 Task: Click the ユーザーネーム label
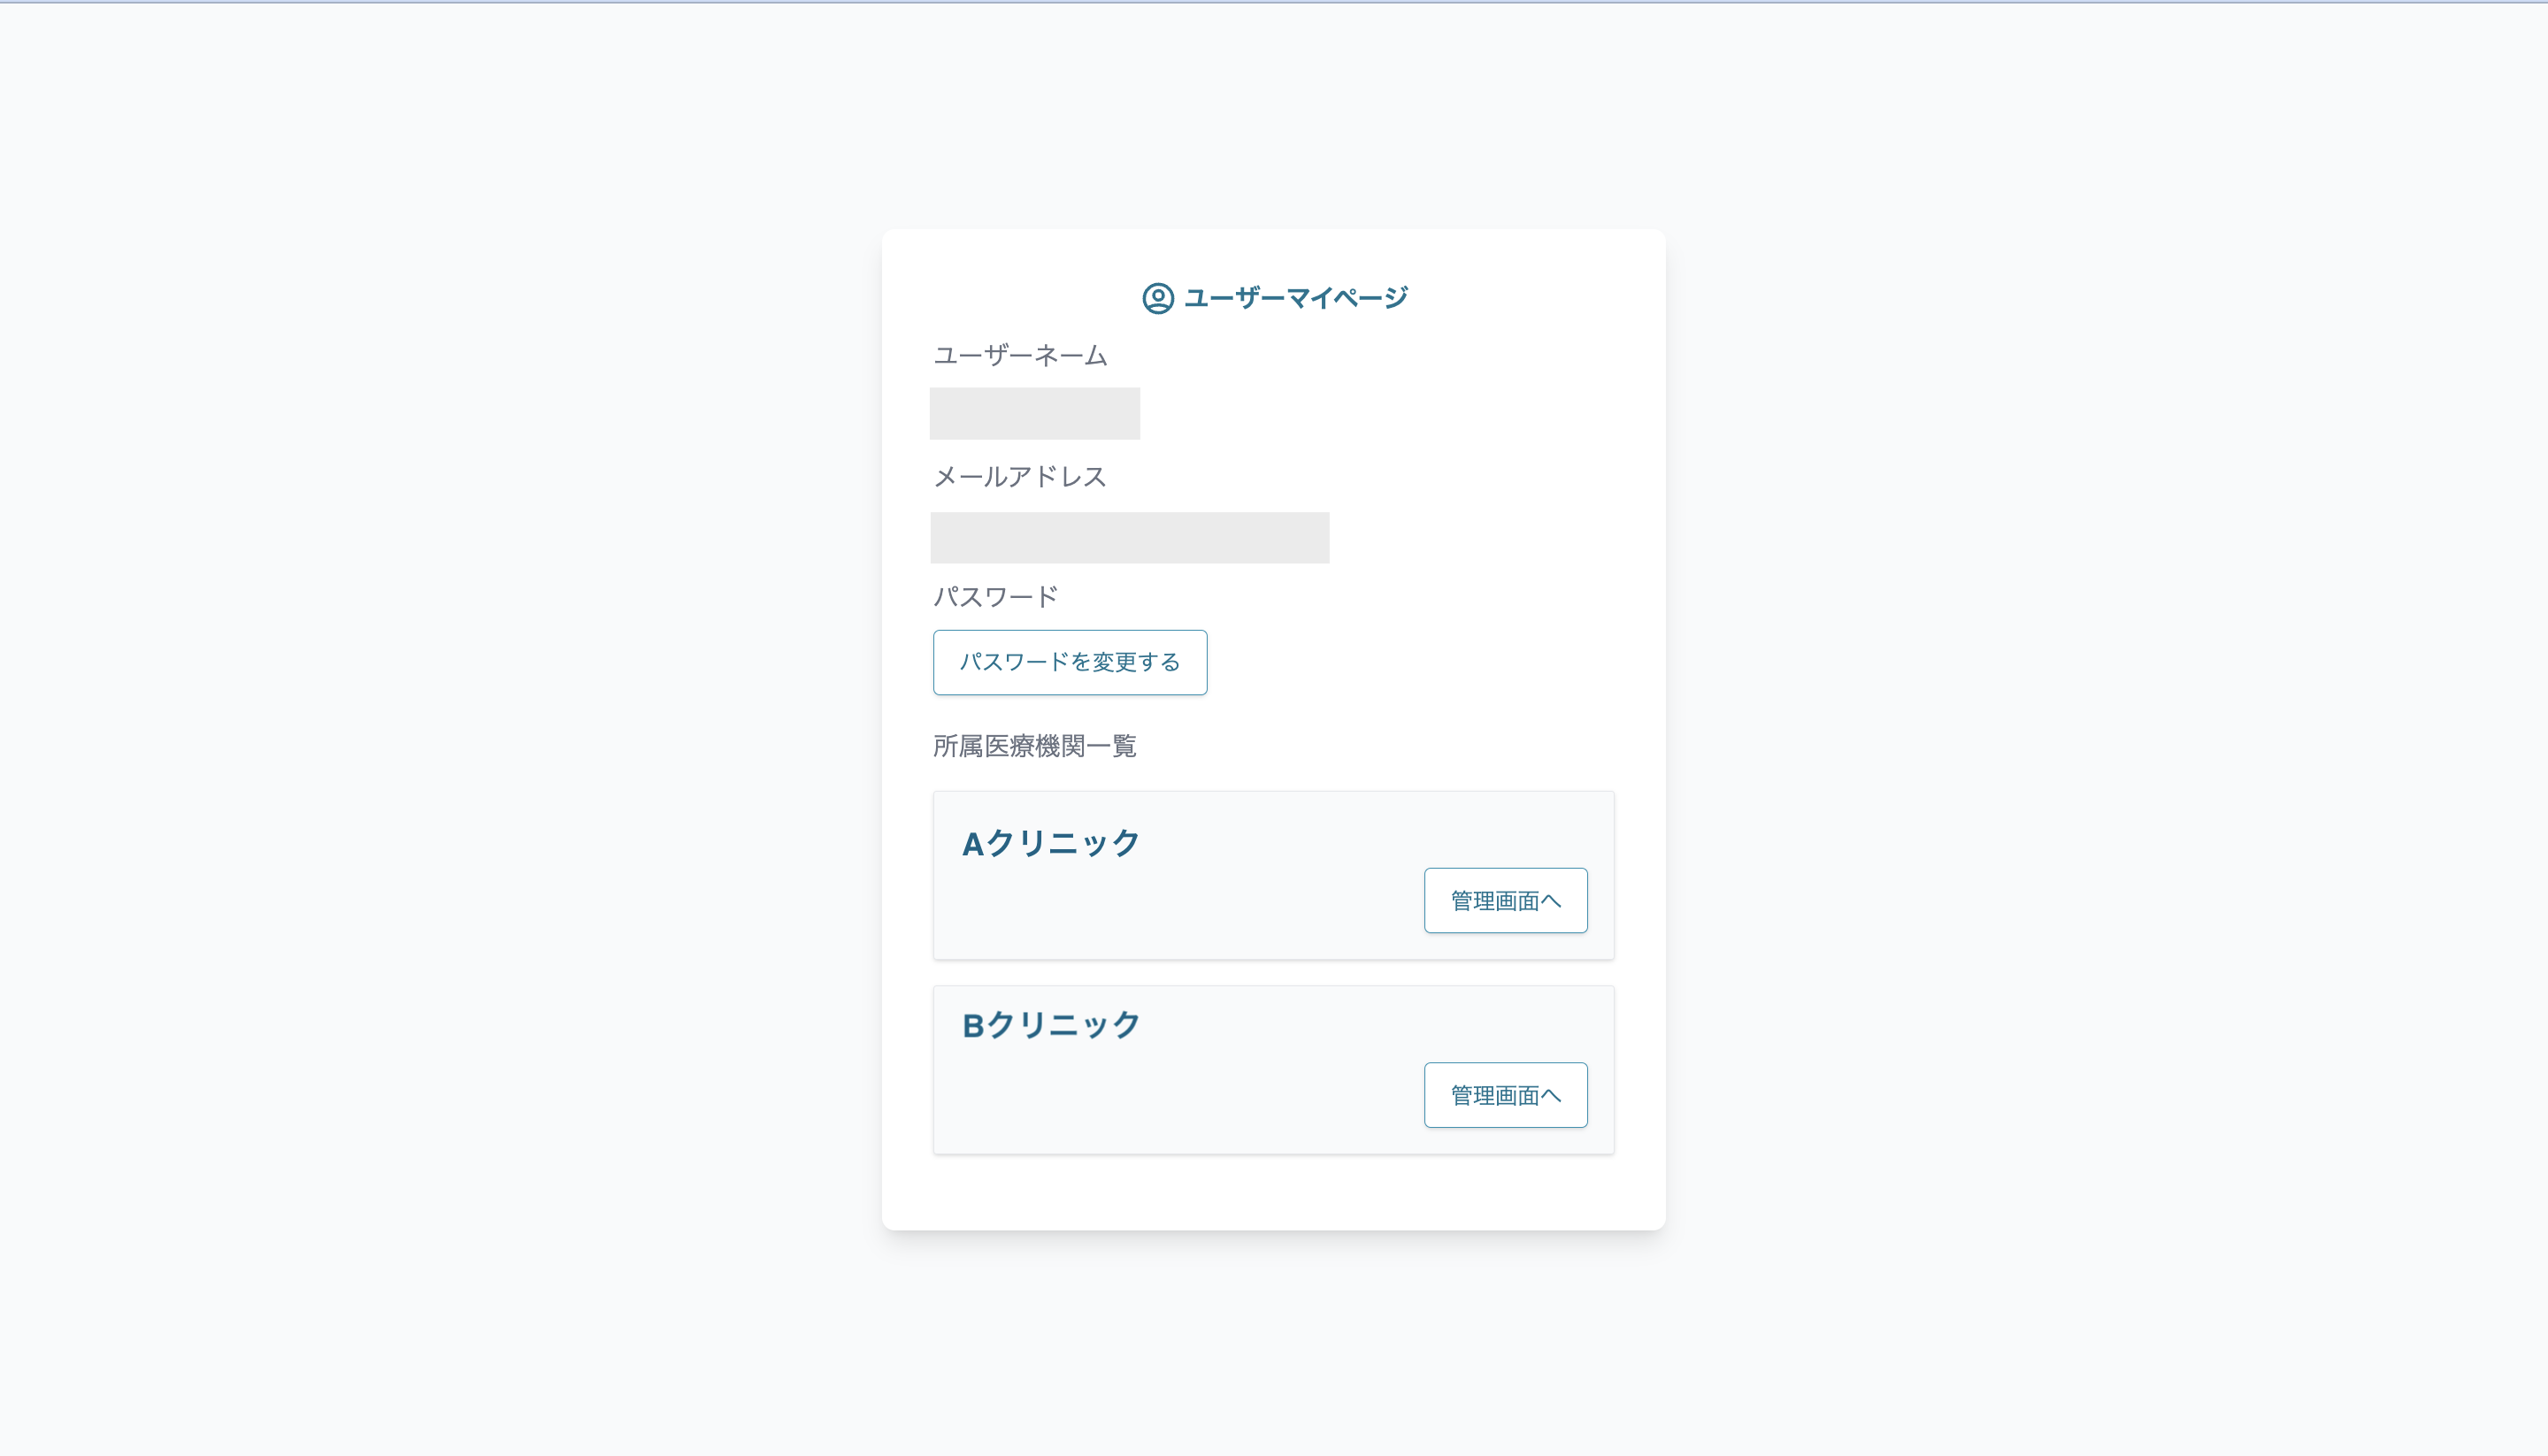pos(1020,356)
